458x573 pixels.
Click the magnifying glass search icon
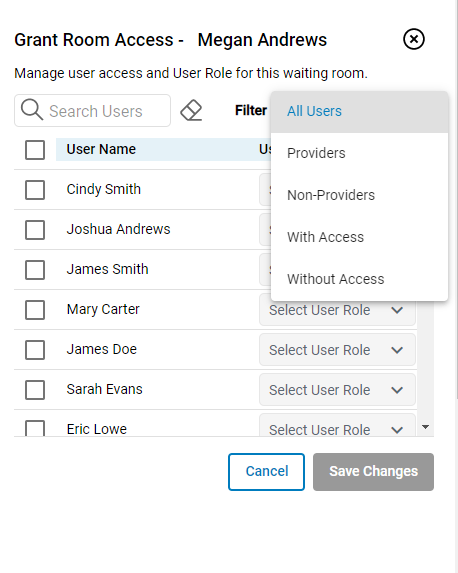pyautogui.click(x=31, y=109)
